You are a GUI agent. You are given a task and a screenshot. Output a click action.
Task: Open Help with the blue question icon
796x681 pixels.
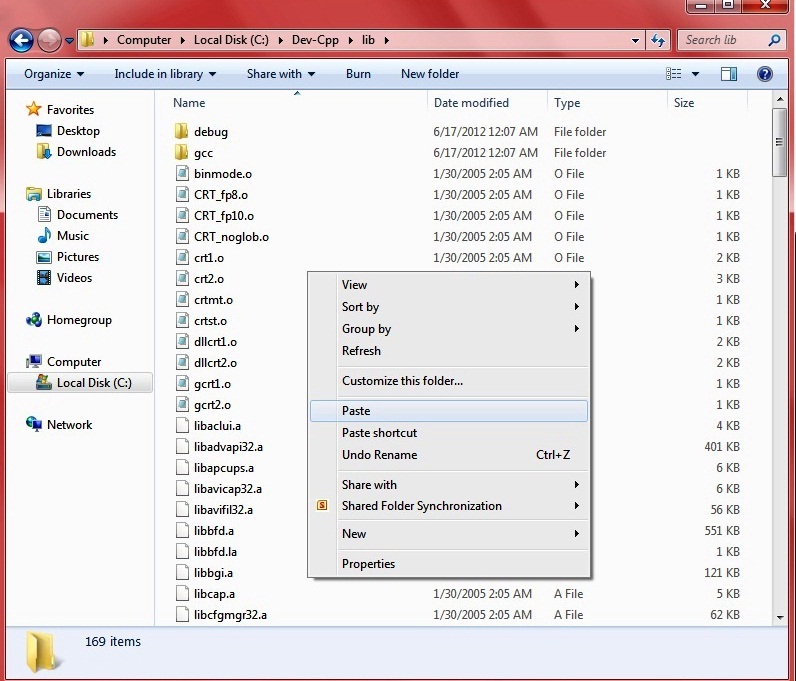point(765,74)
